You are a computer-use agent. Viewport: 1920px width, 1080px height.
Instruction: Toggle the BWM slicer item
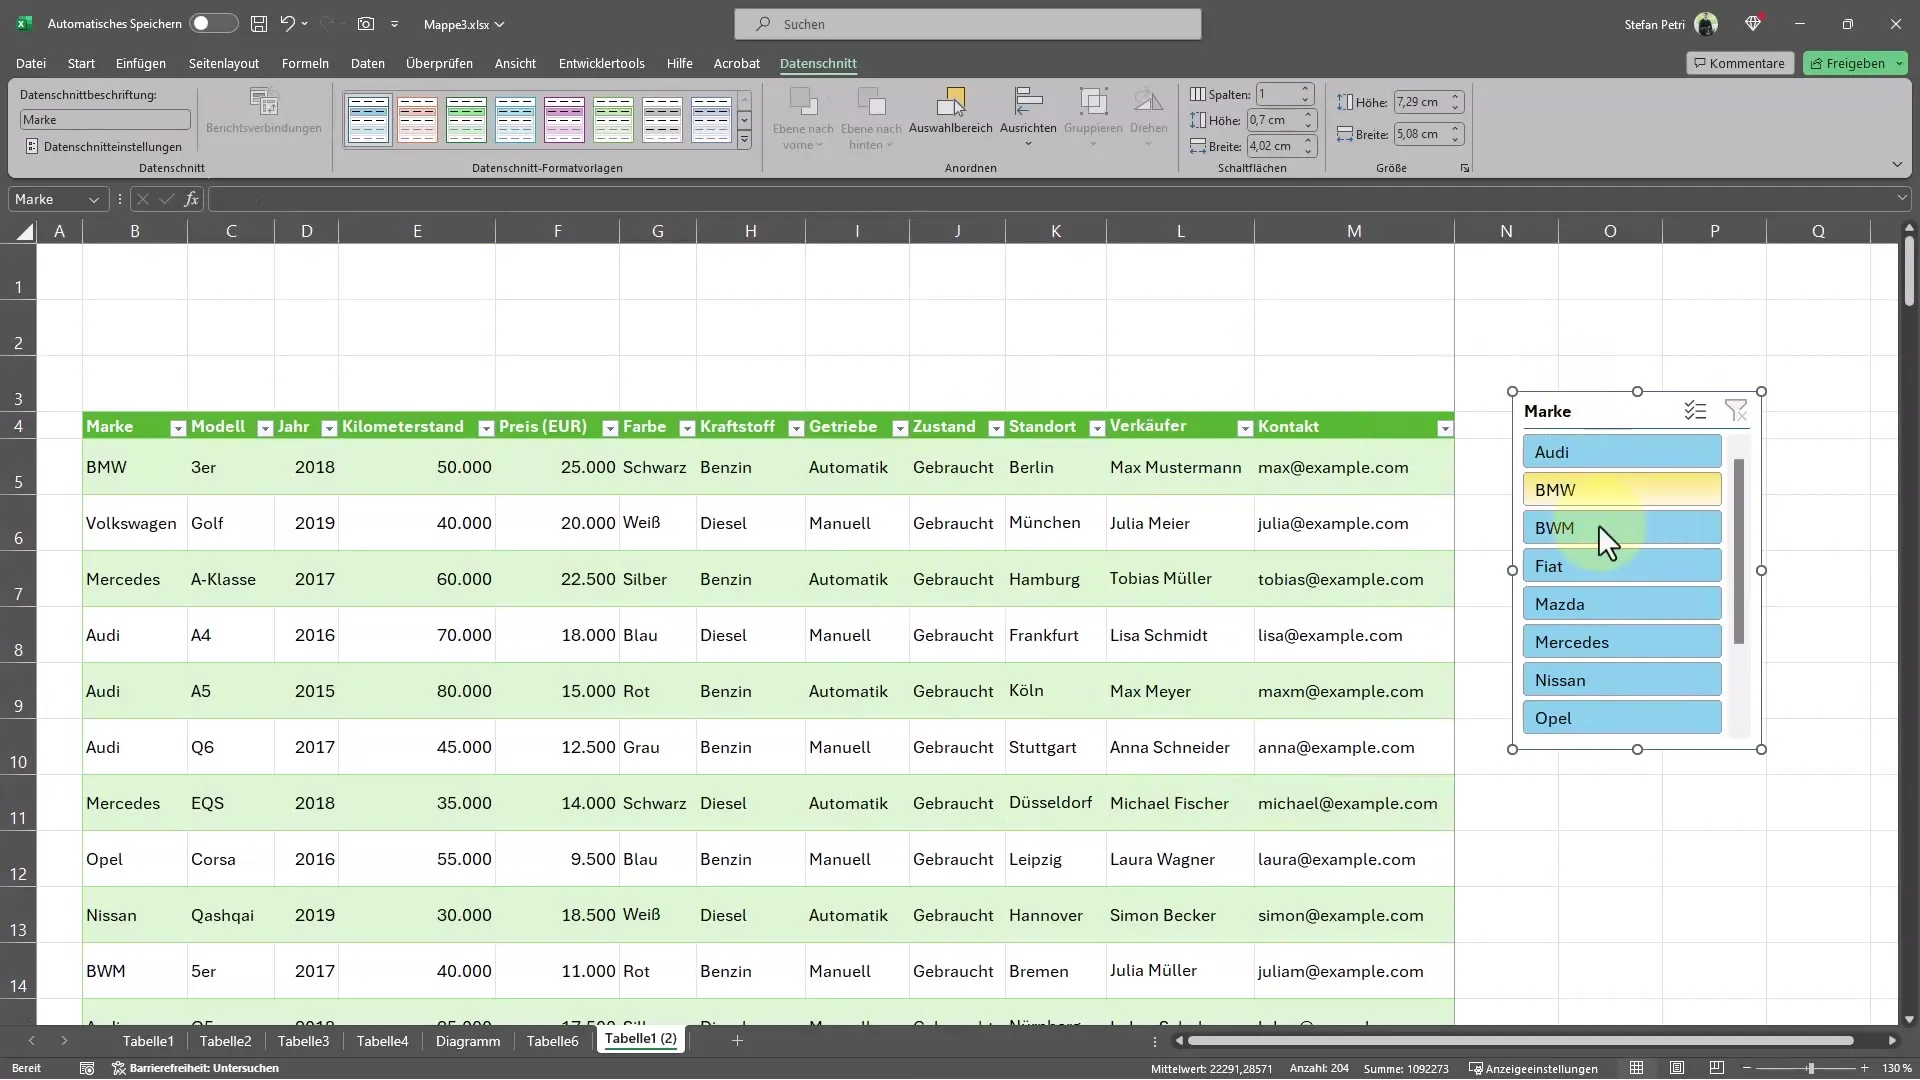(x=1622, y=528)
